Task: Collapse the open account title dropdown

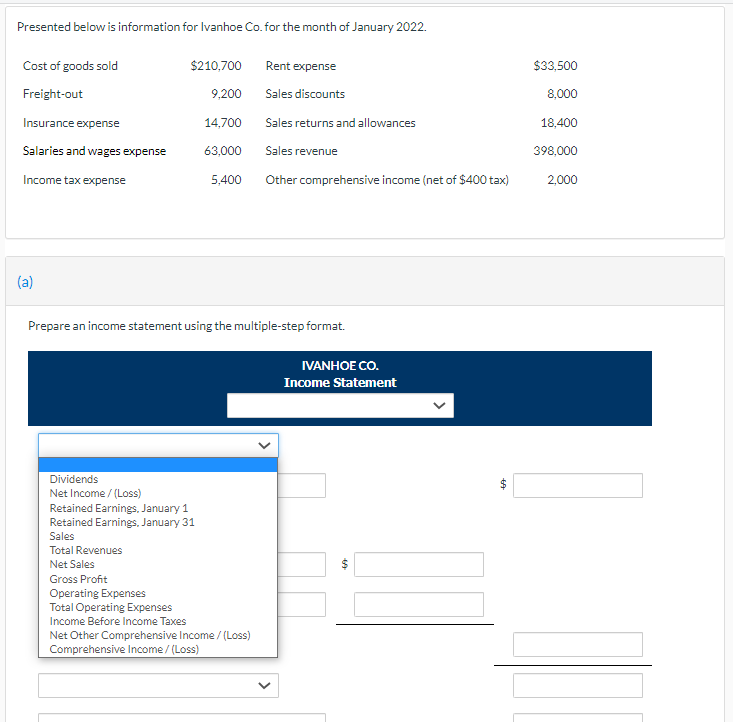Action: [x=158, y=445]
